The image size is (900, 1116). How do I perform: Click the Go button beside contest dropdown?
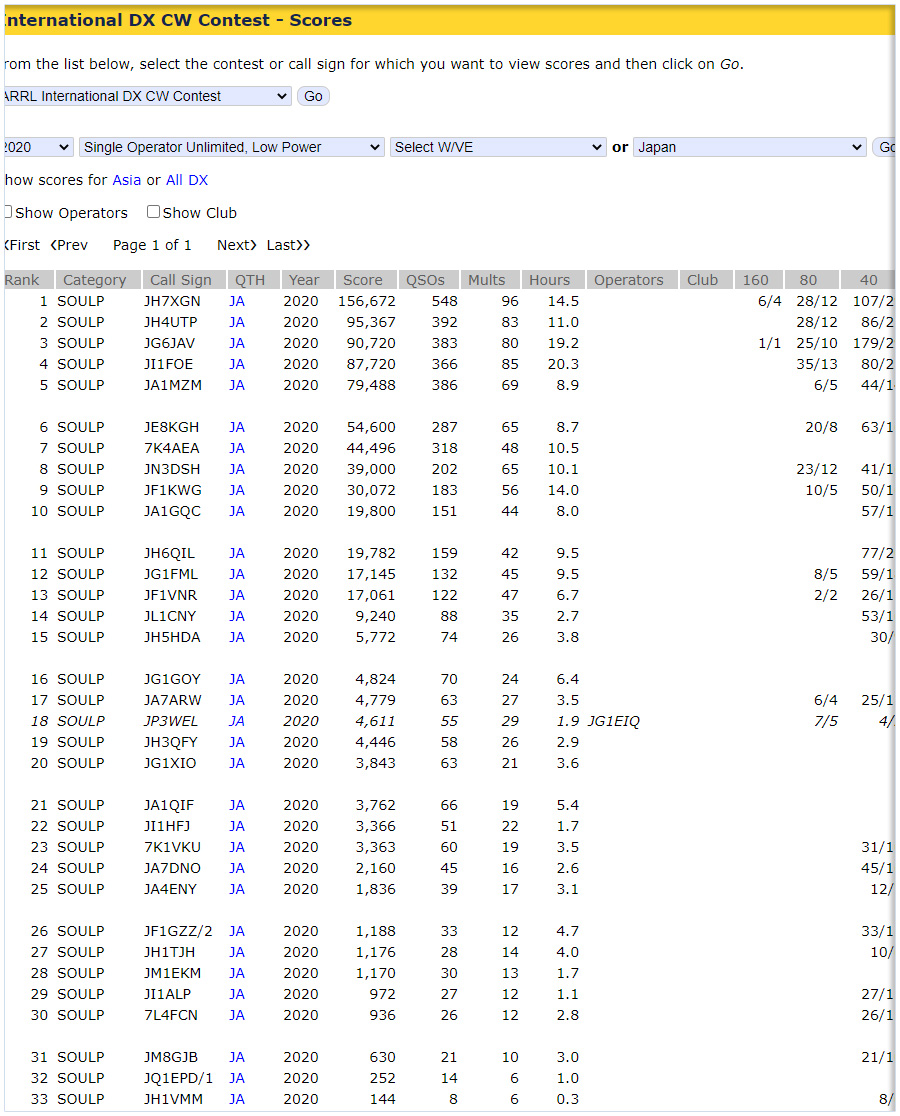[x=313, y=96]
